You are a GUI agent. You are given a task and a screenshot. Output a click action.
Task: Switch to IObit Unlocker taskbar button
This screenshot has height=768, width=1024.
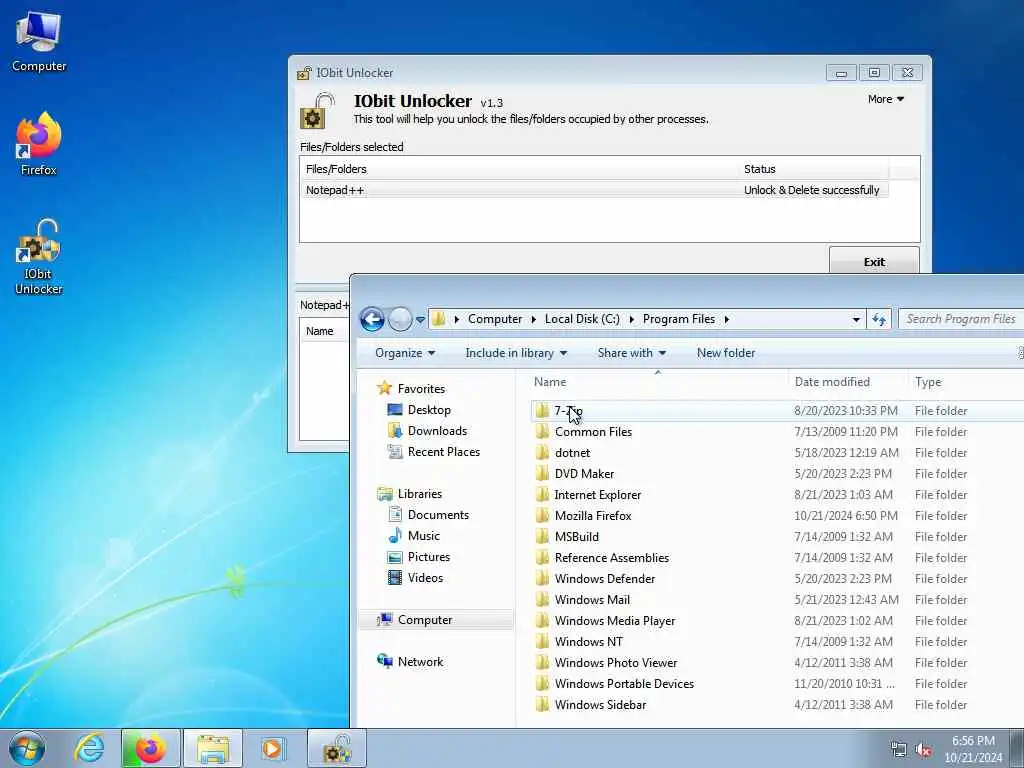click(x=337, y=748)
